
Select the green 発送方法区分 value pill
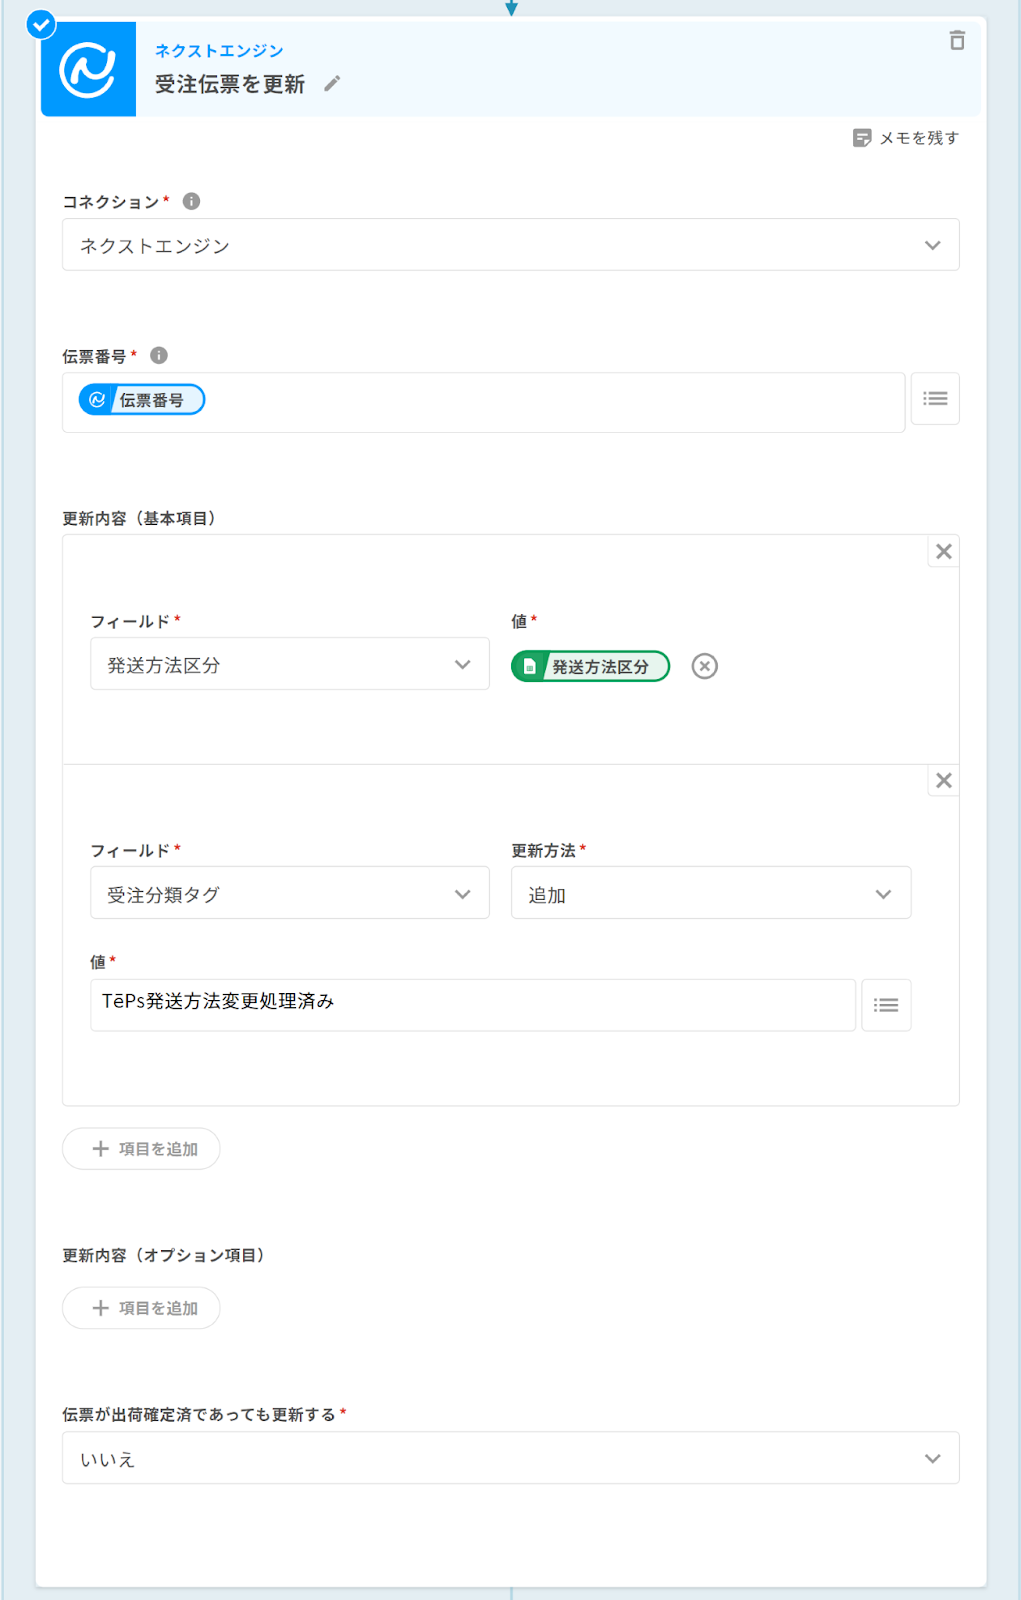point(590,666)
